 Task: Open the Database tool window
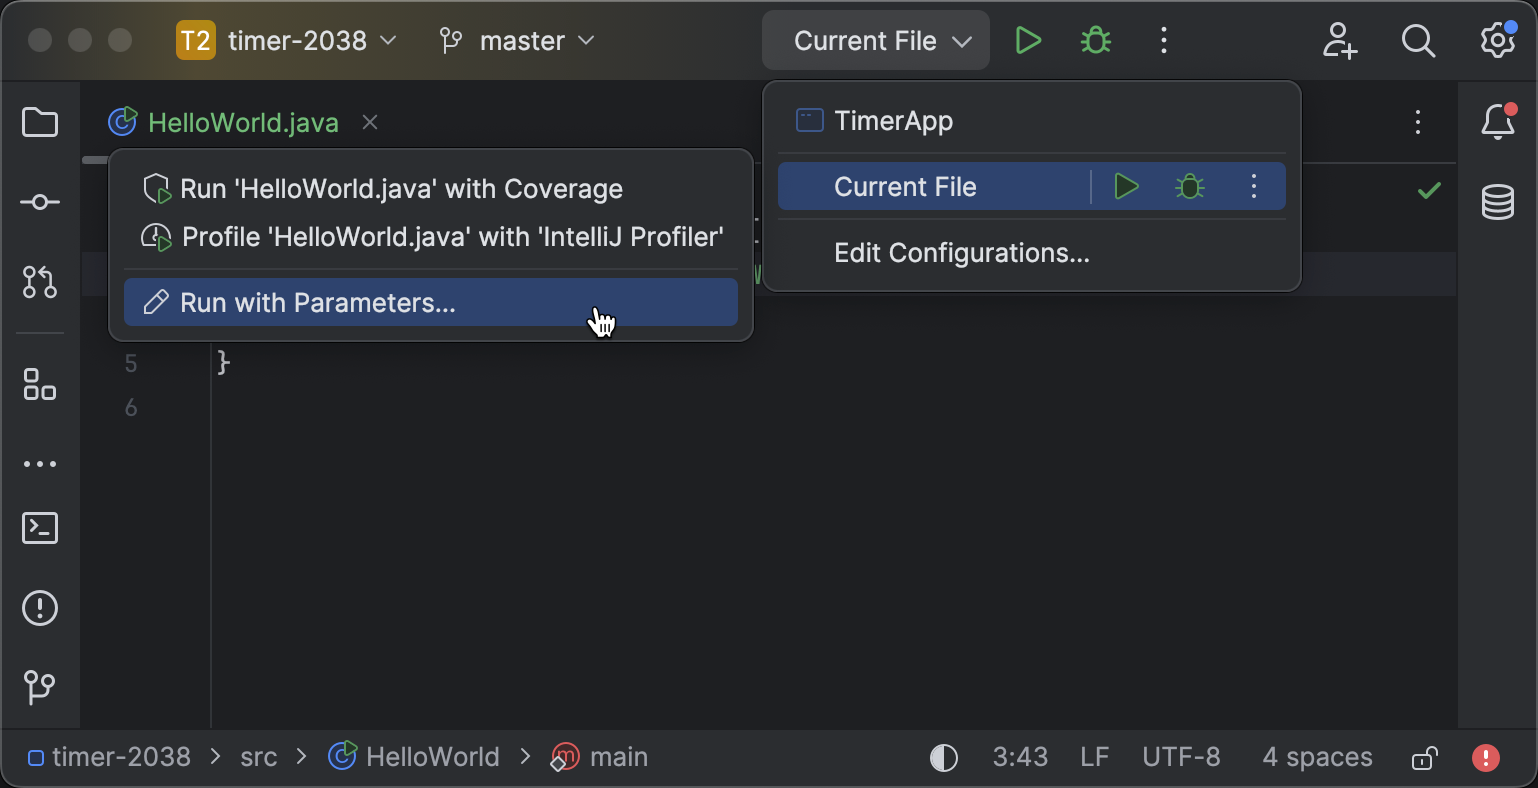coord(1498,201)
